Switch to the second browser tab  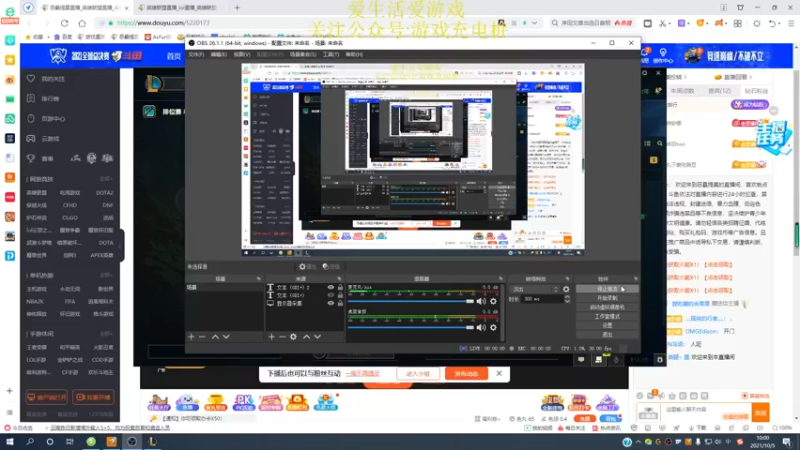click(181, 8)
